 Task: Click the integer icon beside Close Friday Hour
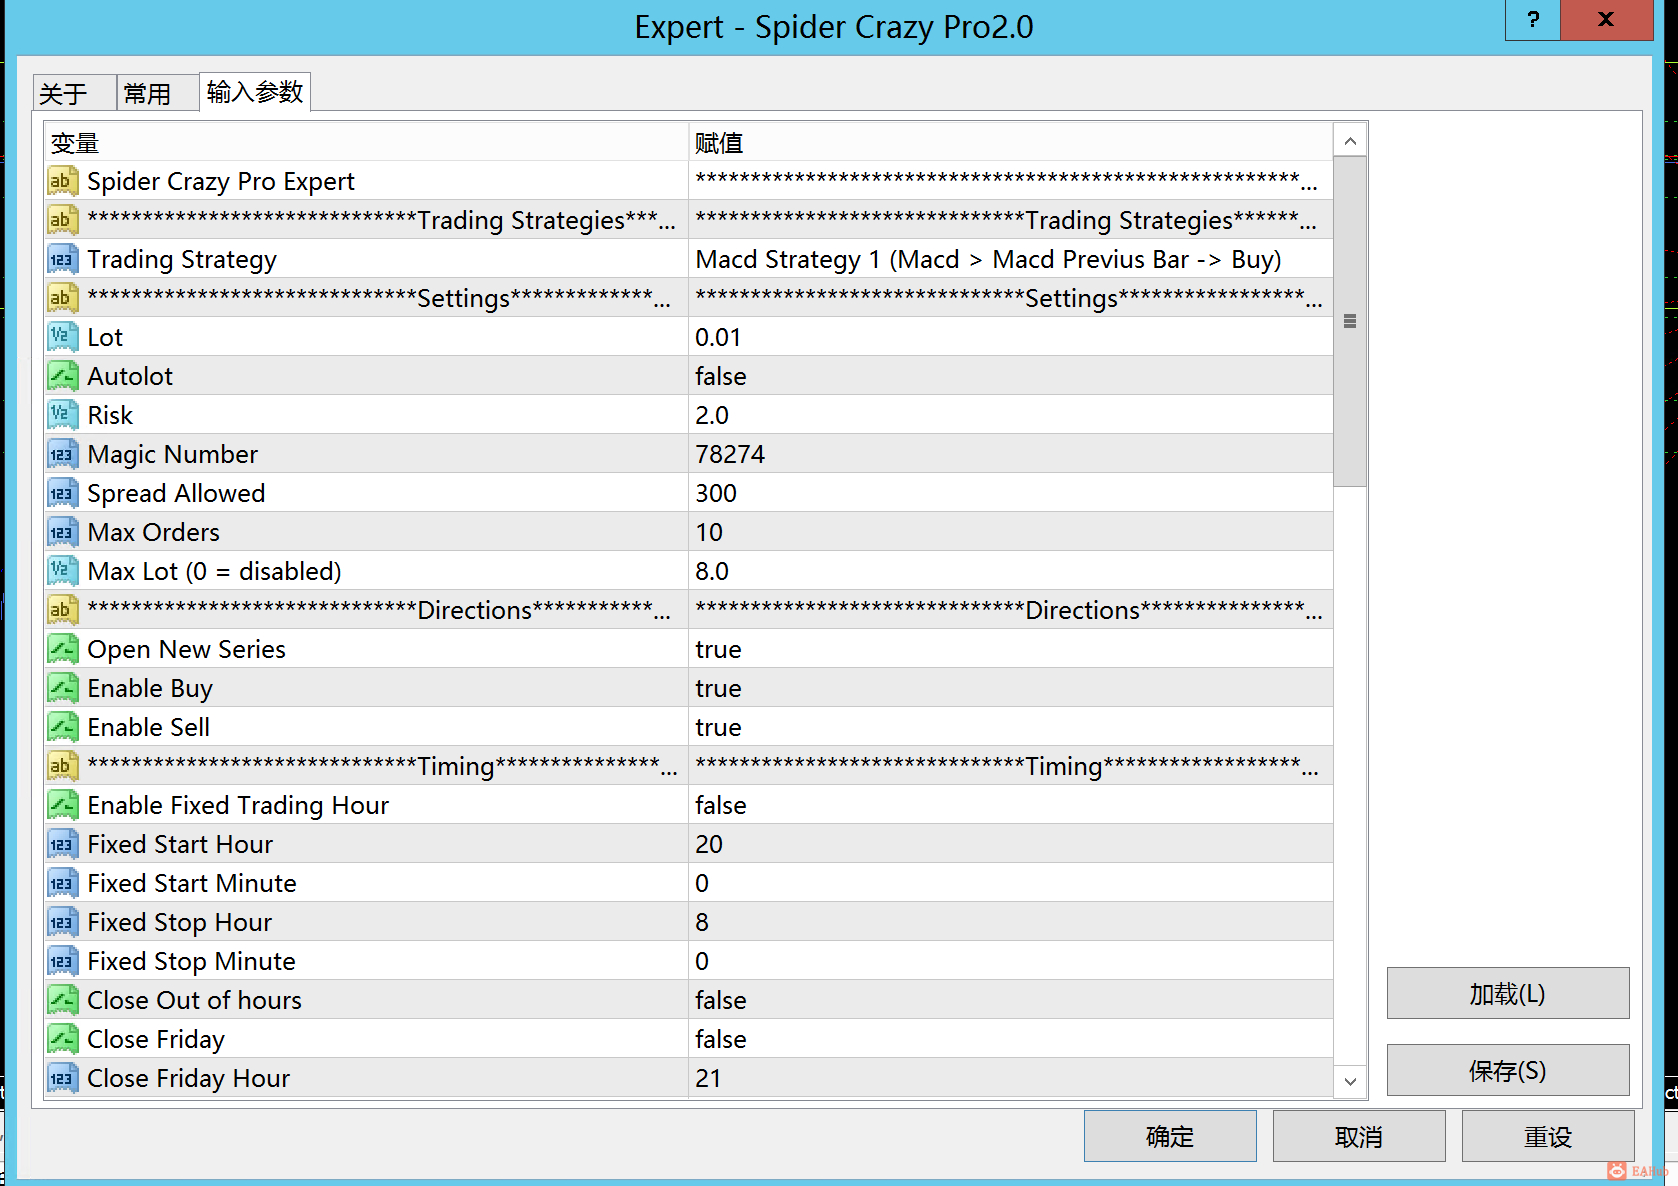coord(62,1078)
